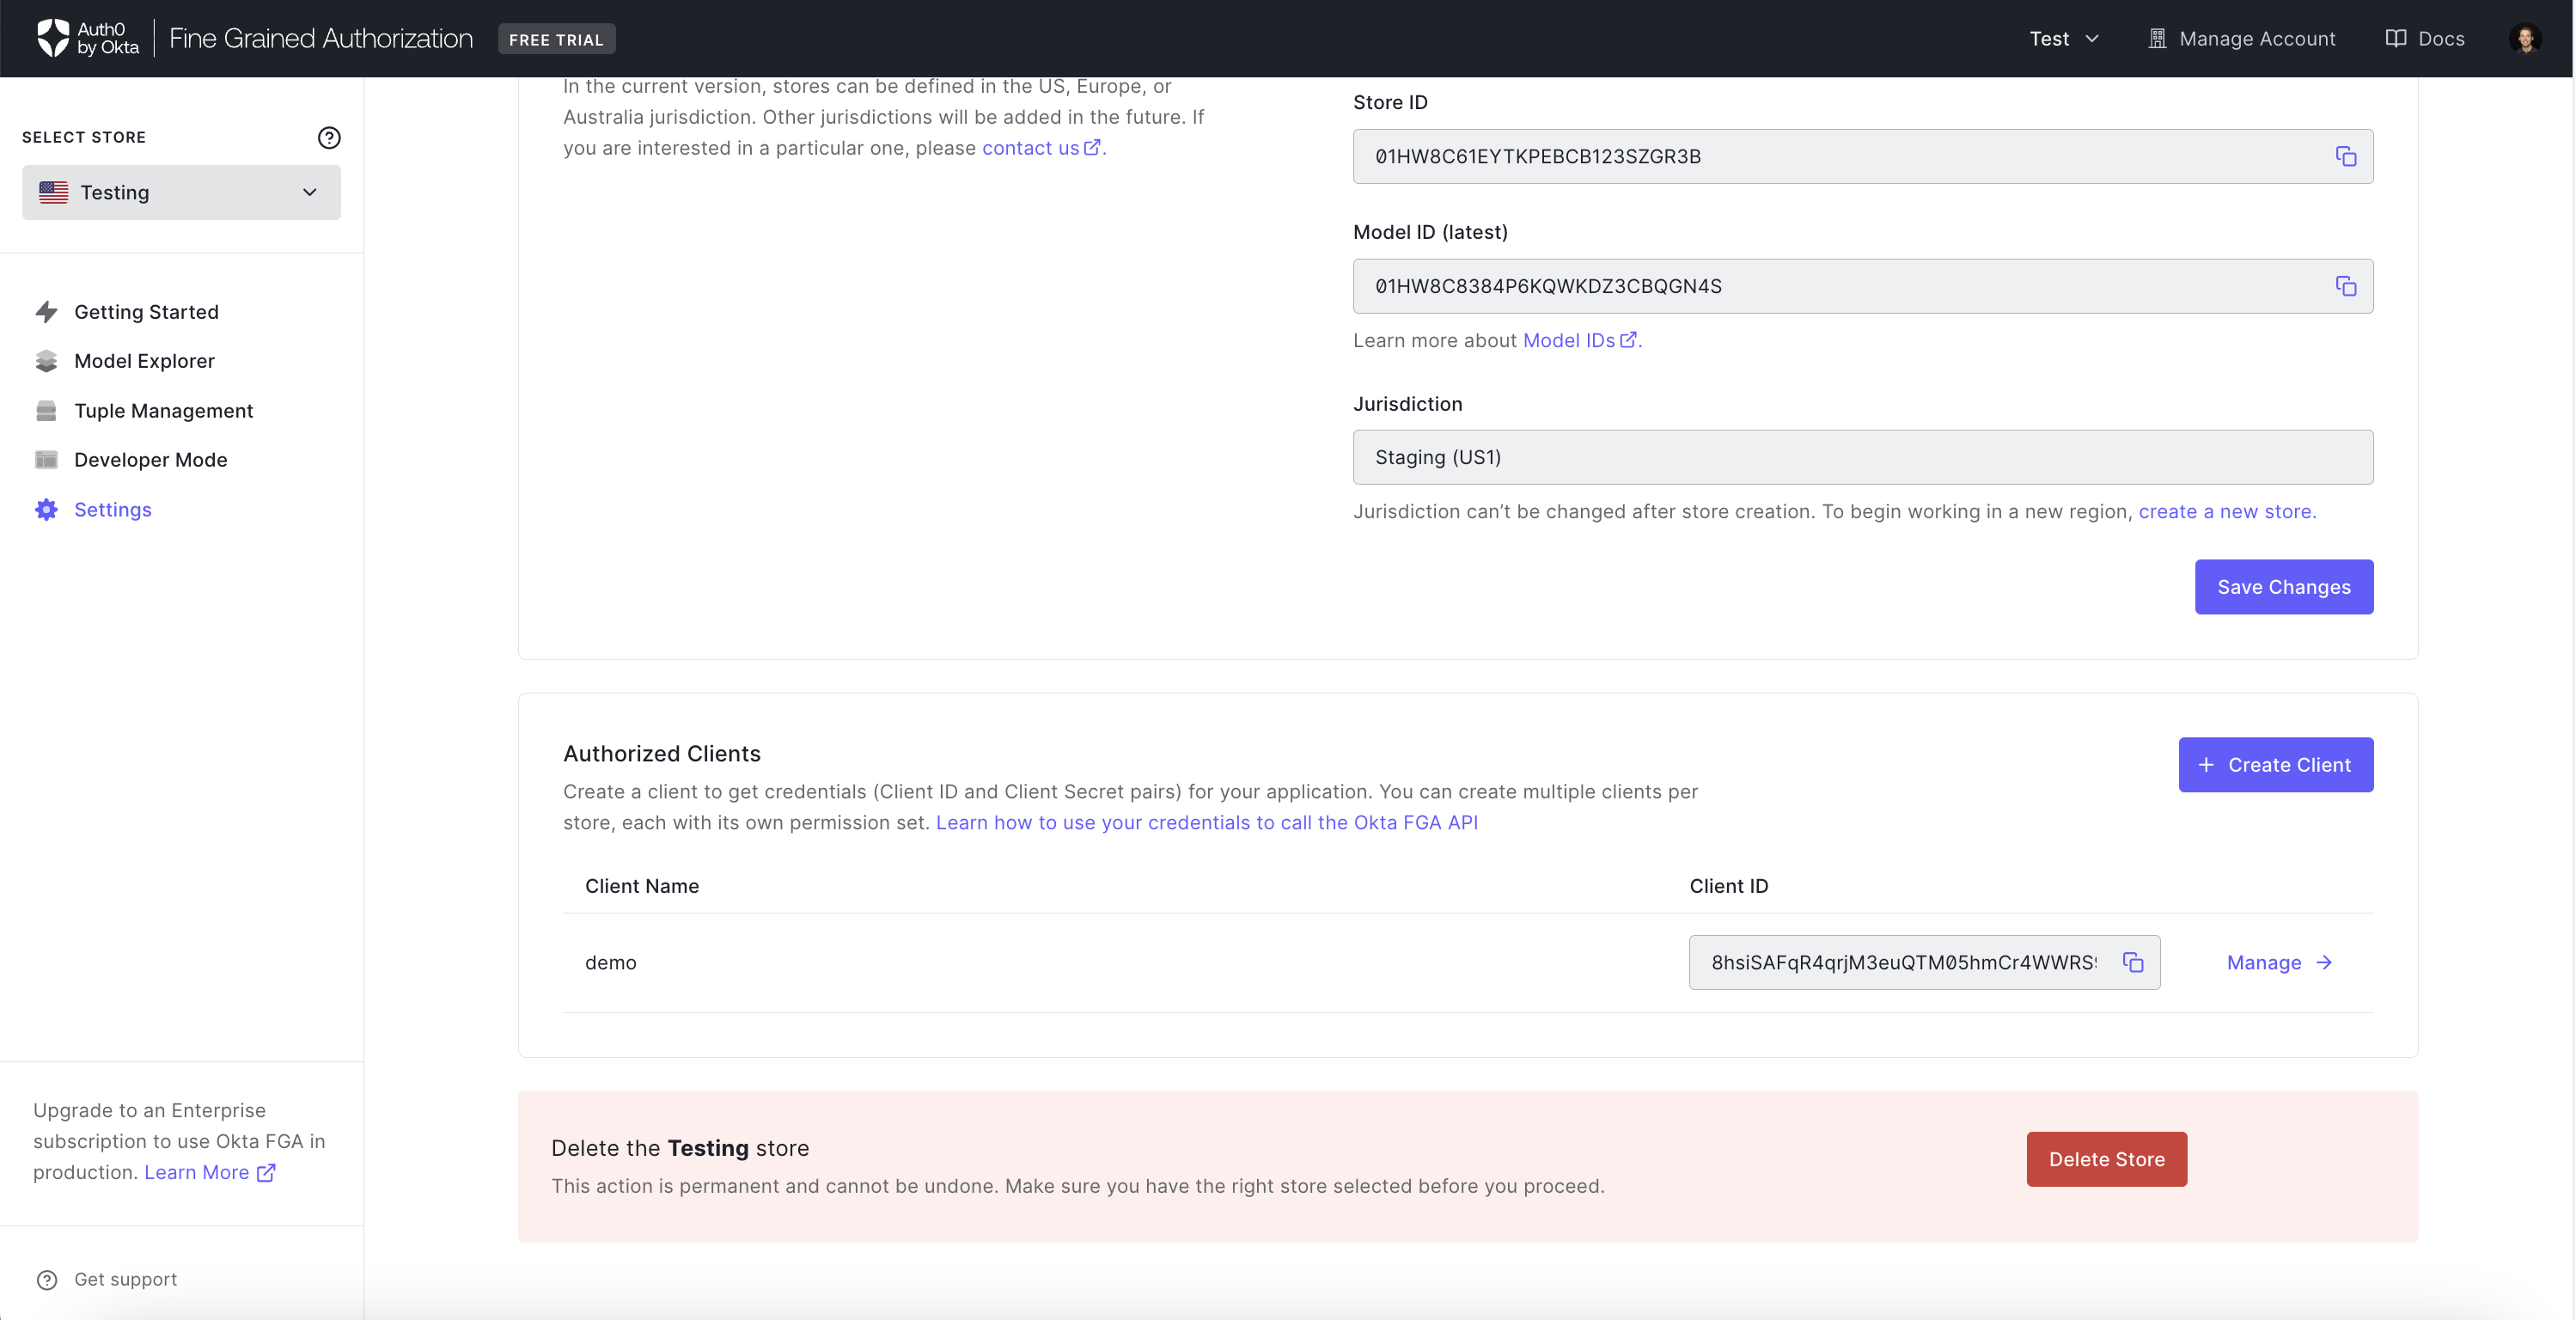Click the Model ID field
Screen dimensions: 2576x1320
(1863, 286)
